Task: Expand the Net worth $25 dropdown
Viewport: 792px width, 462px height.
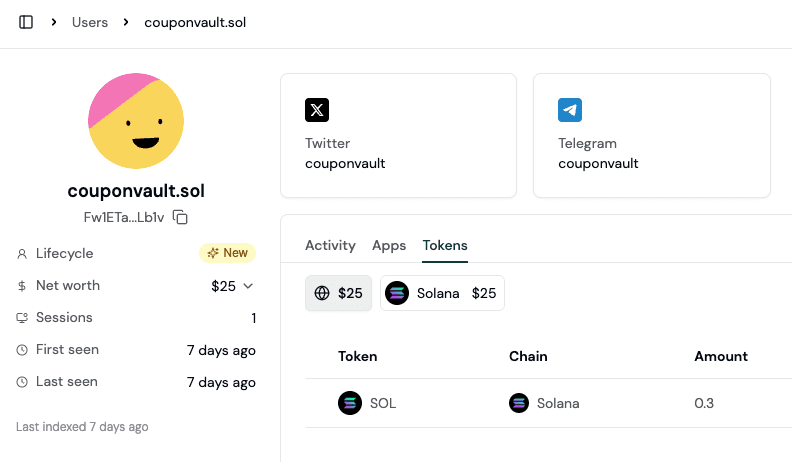Action: [248, 286]
